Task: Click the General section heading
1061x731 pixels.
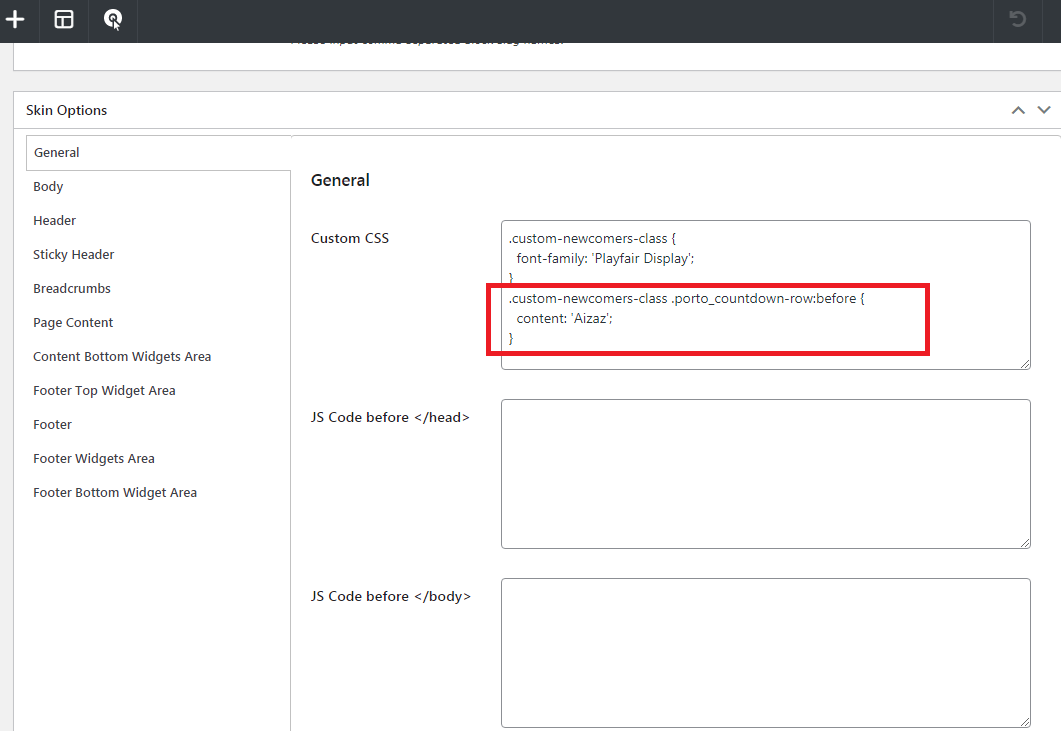Action: [340, 180]
